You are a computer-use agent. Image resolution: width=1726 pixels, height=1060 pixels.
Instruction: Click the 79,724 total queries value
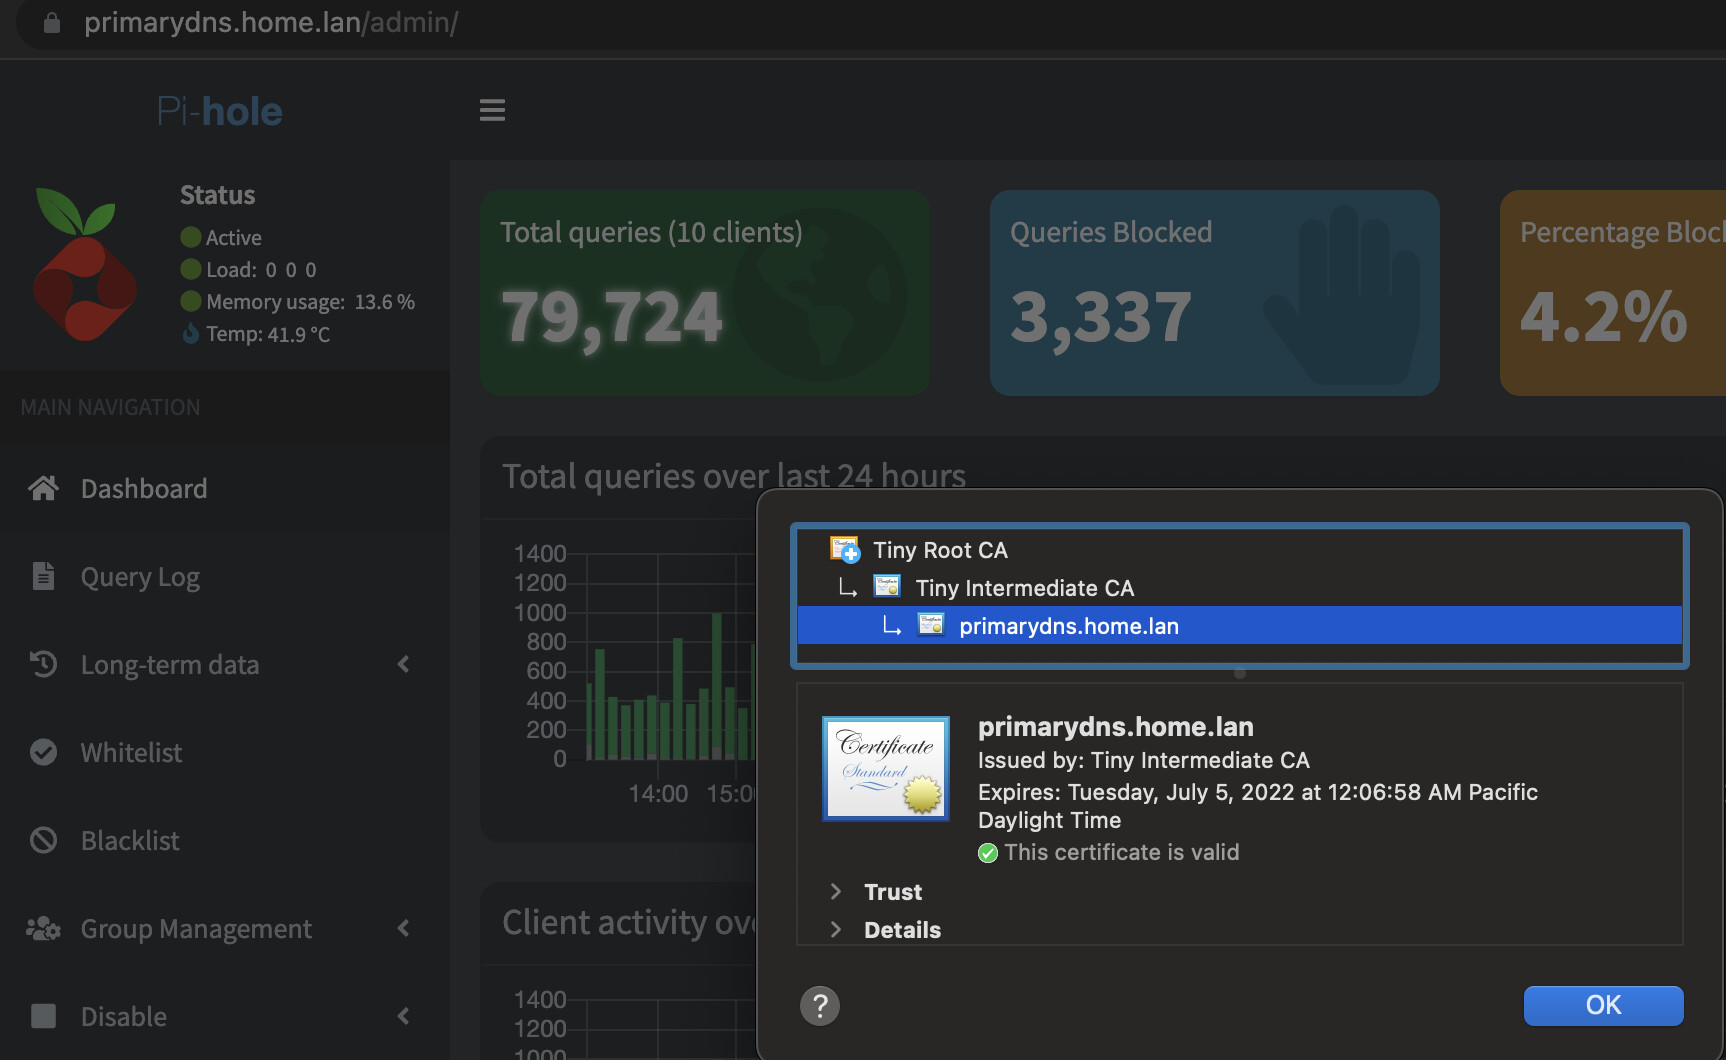612,317
